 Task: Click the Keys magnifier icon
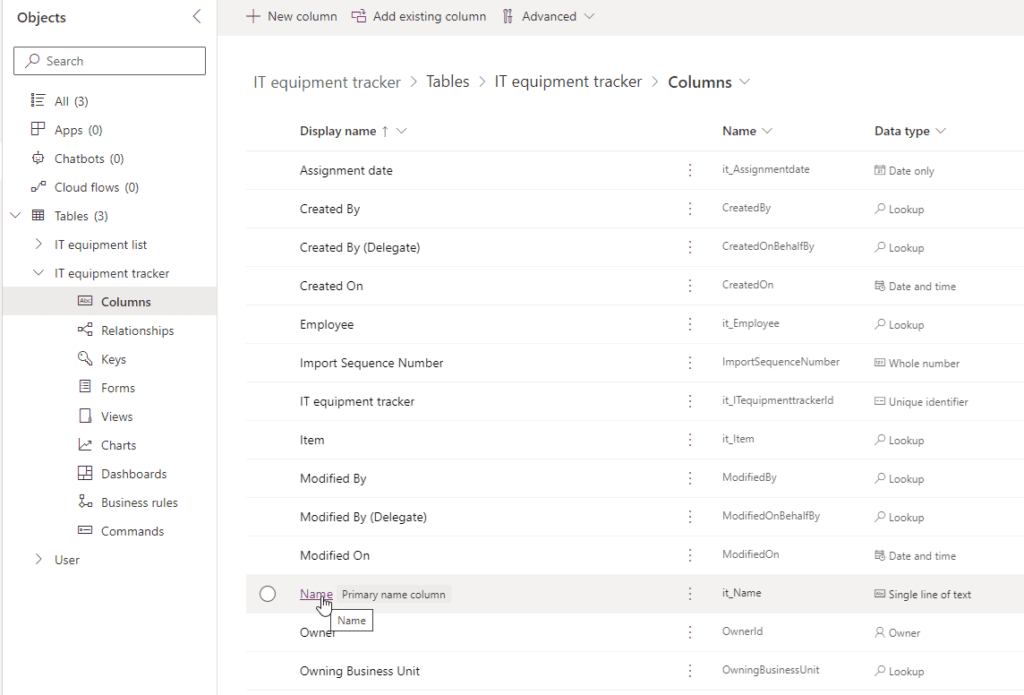[x=85, y=359]
